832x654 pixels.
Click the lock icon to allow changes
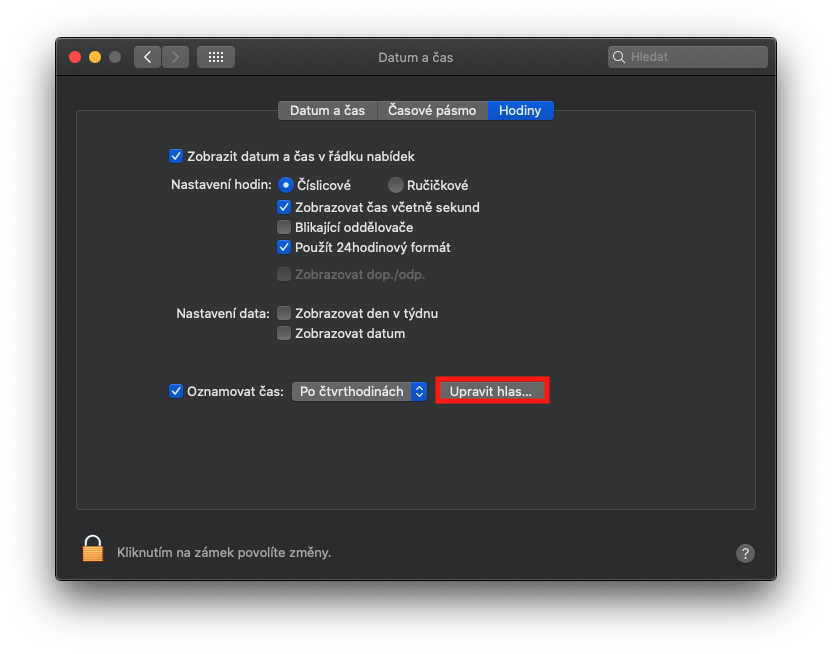tap(93, 549)
